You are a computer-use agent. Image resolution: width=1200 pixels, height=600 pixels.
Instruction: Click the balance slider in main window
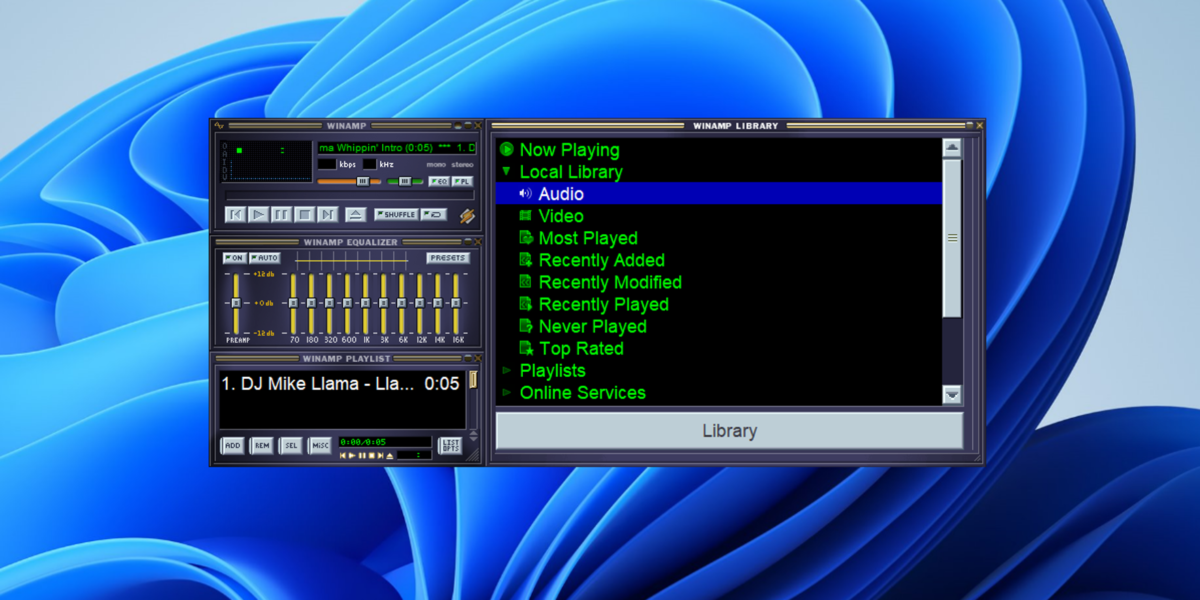[405, 181]
